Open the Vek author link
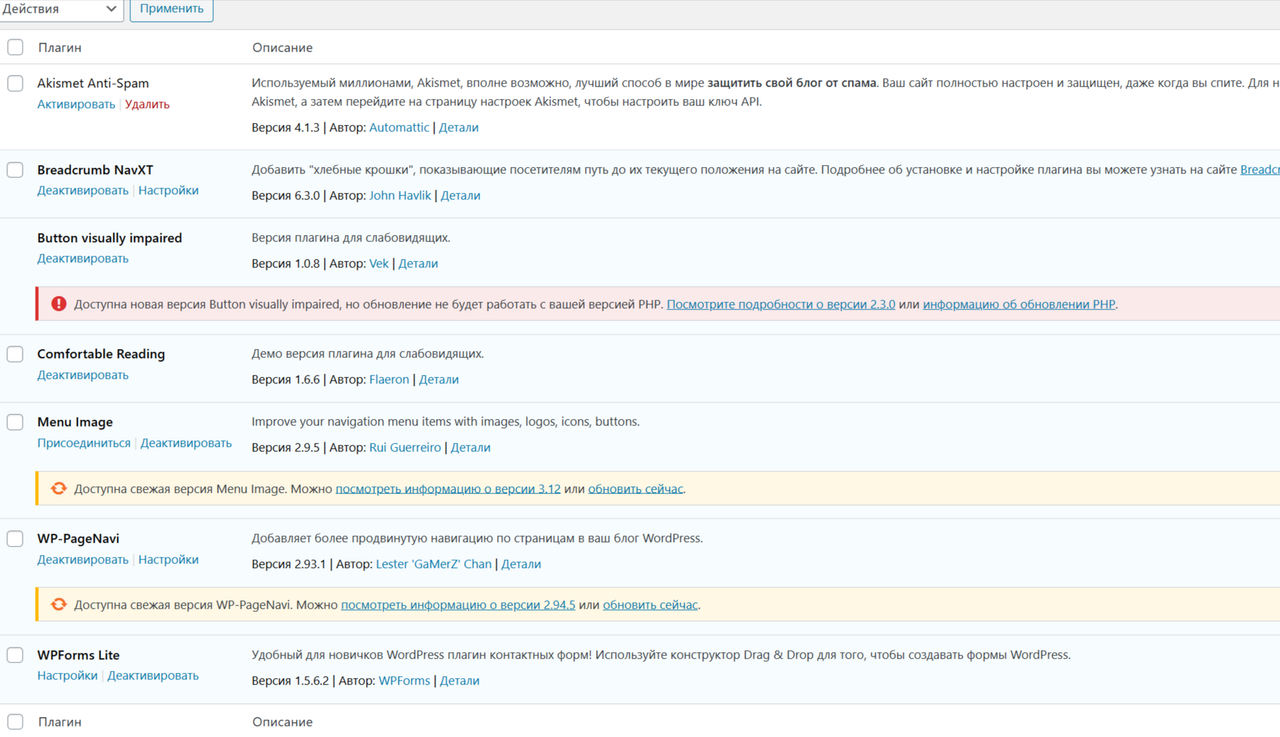Image resolution: width=1280 pixels, height=737 pixels. 379,263
